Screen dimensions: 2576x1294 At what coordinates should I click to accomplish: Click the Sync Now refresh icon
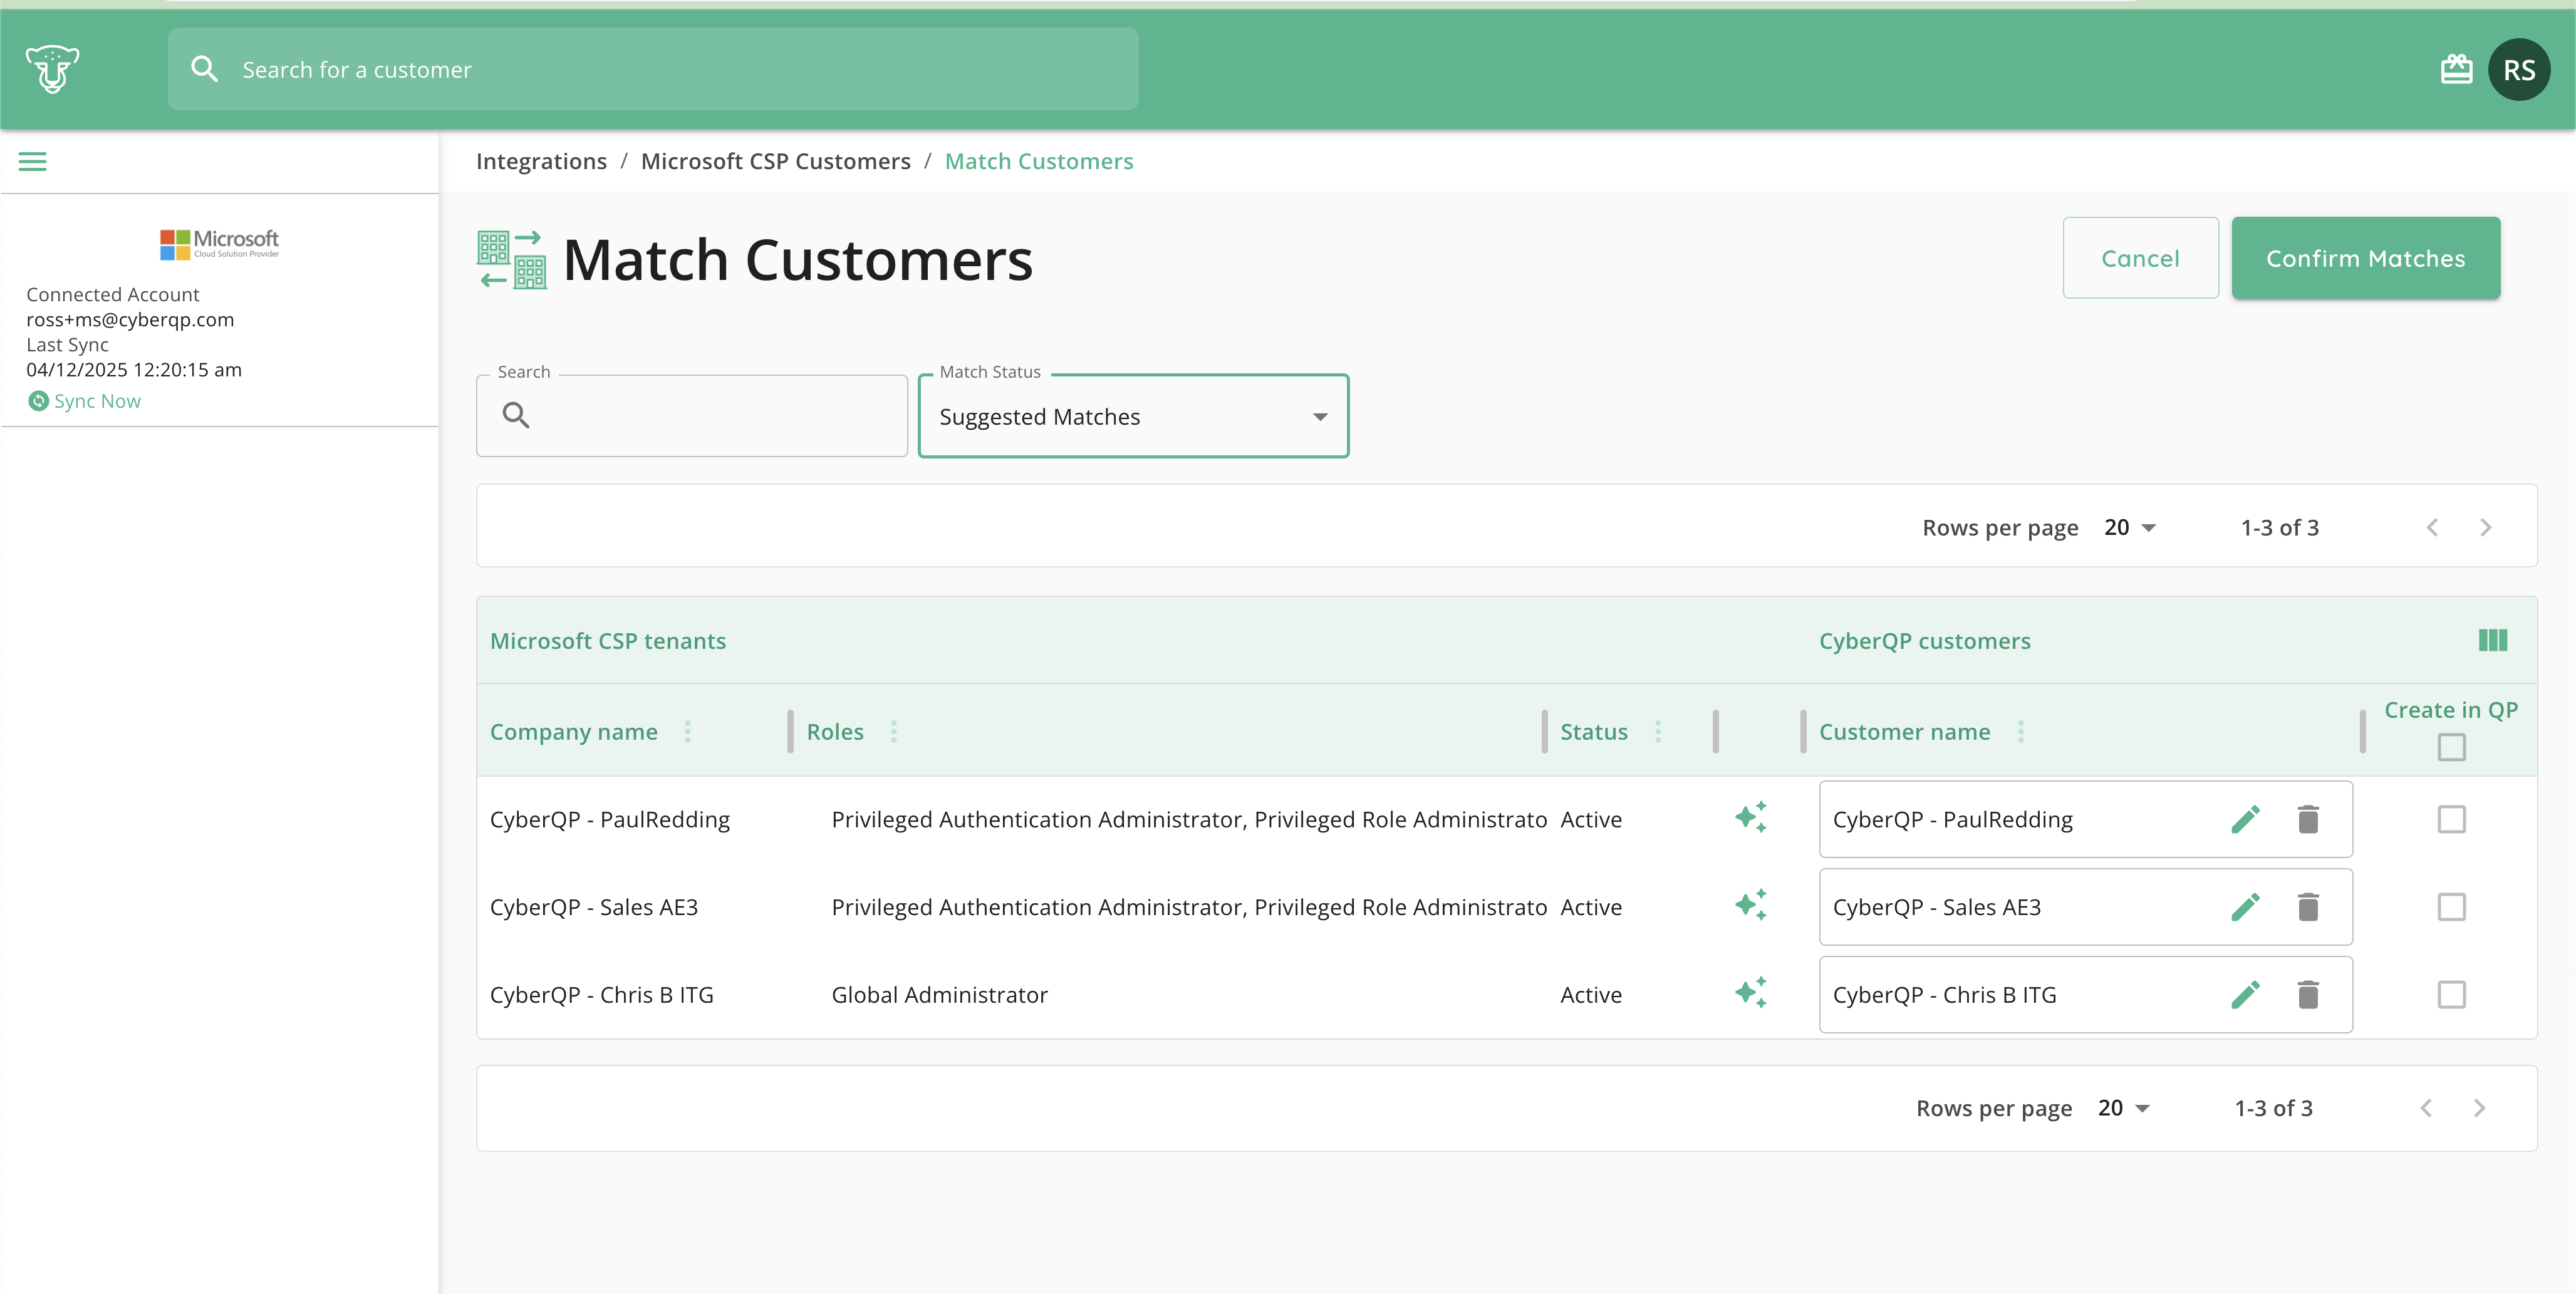tap(38, 401)
